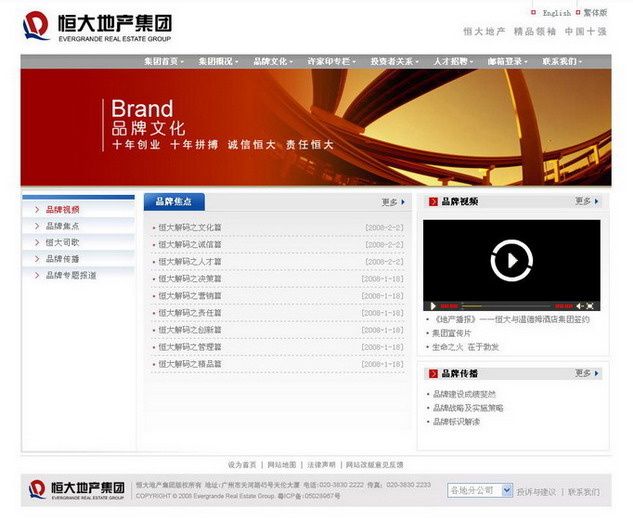The width and height of the screenshot is (633, 520).
Task: Expand the 集团概况 nav menu
Action: pos(218,62)
